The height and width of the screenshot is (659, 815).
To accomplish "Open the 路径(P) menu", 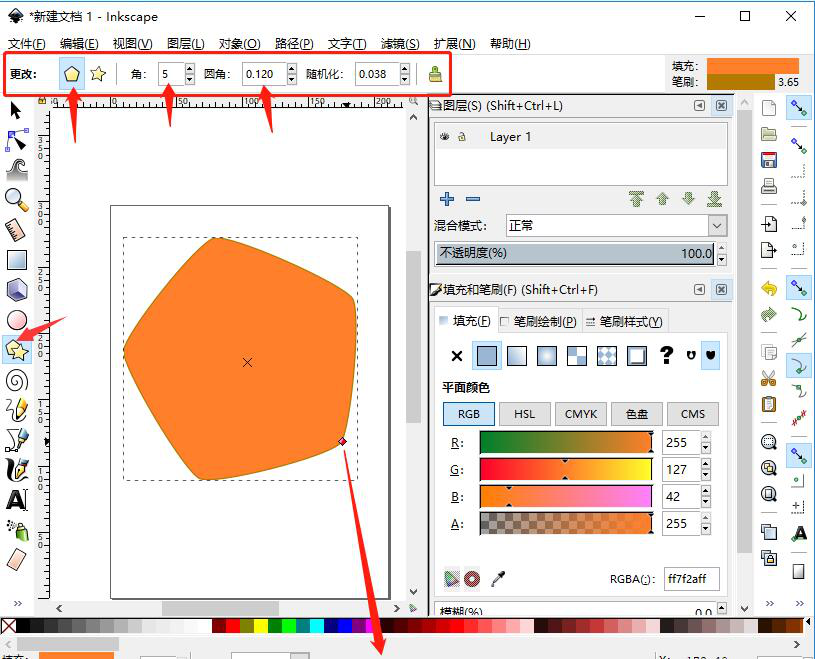I will 294,44.
